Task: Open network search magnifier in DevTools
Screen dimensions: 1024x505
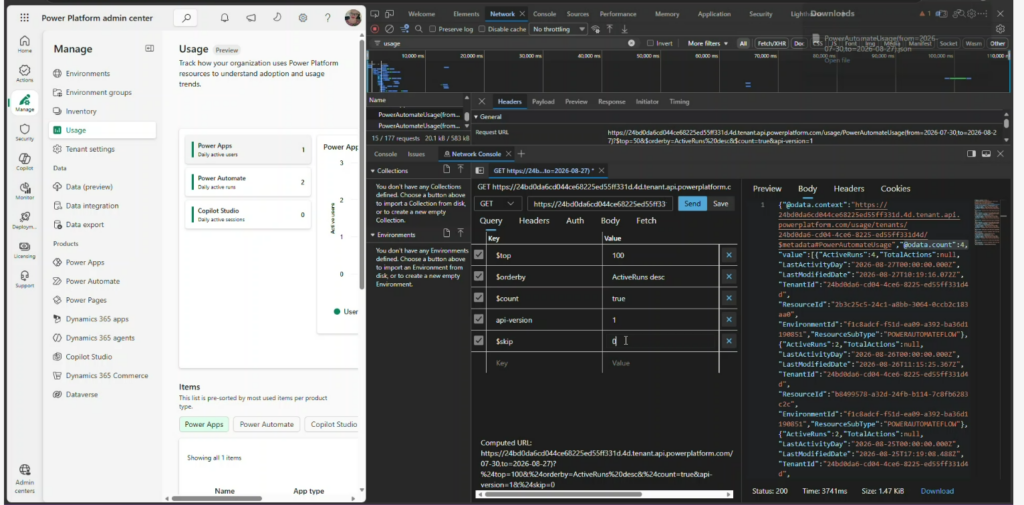Action: (419, 29)
